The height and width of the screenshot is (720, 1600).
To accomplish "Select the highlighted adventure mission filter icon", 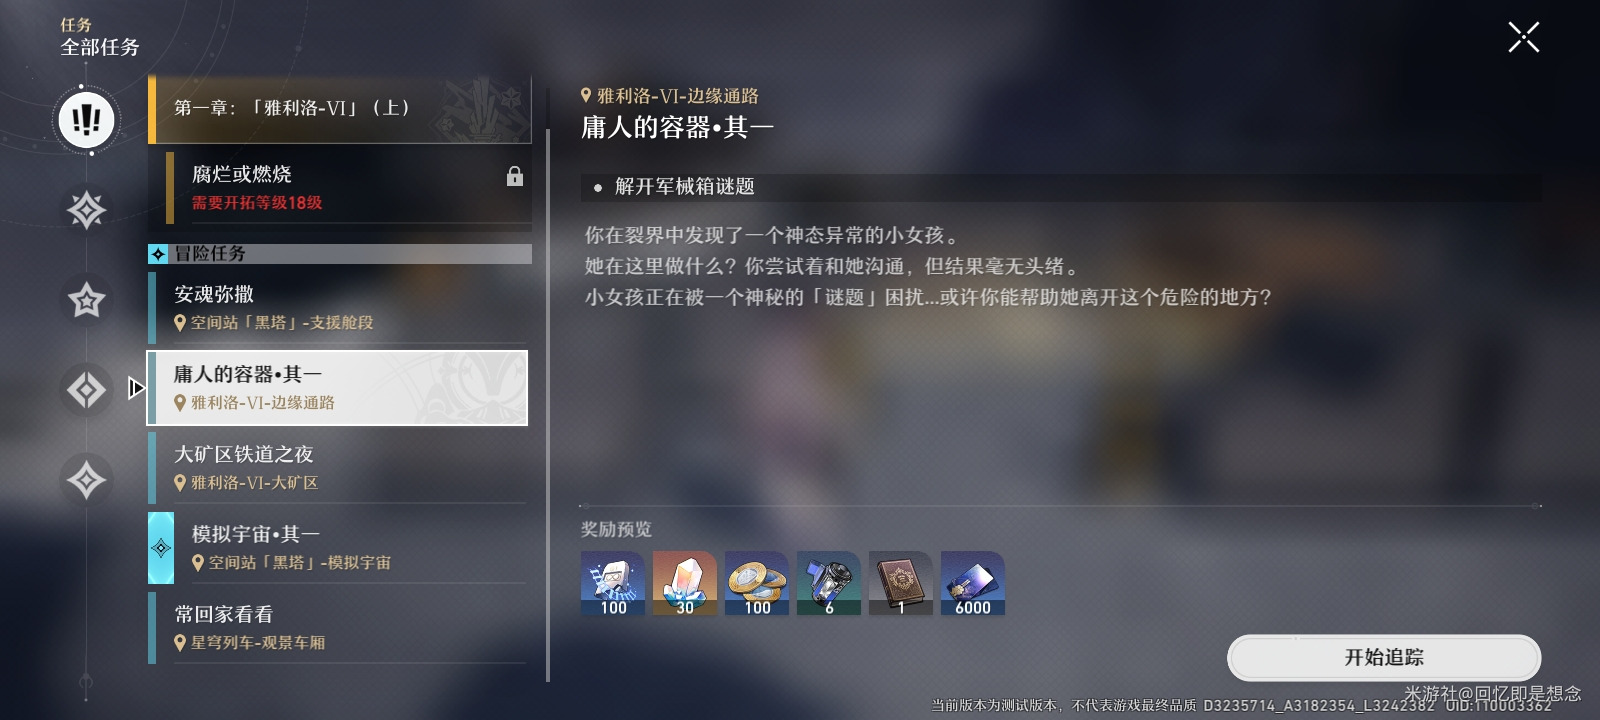I will pos(87,390).
